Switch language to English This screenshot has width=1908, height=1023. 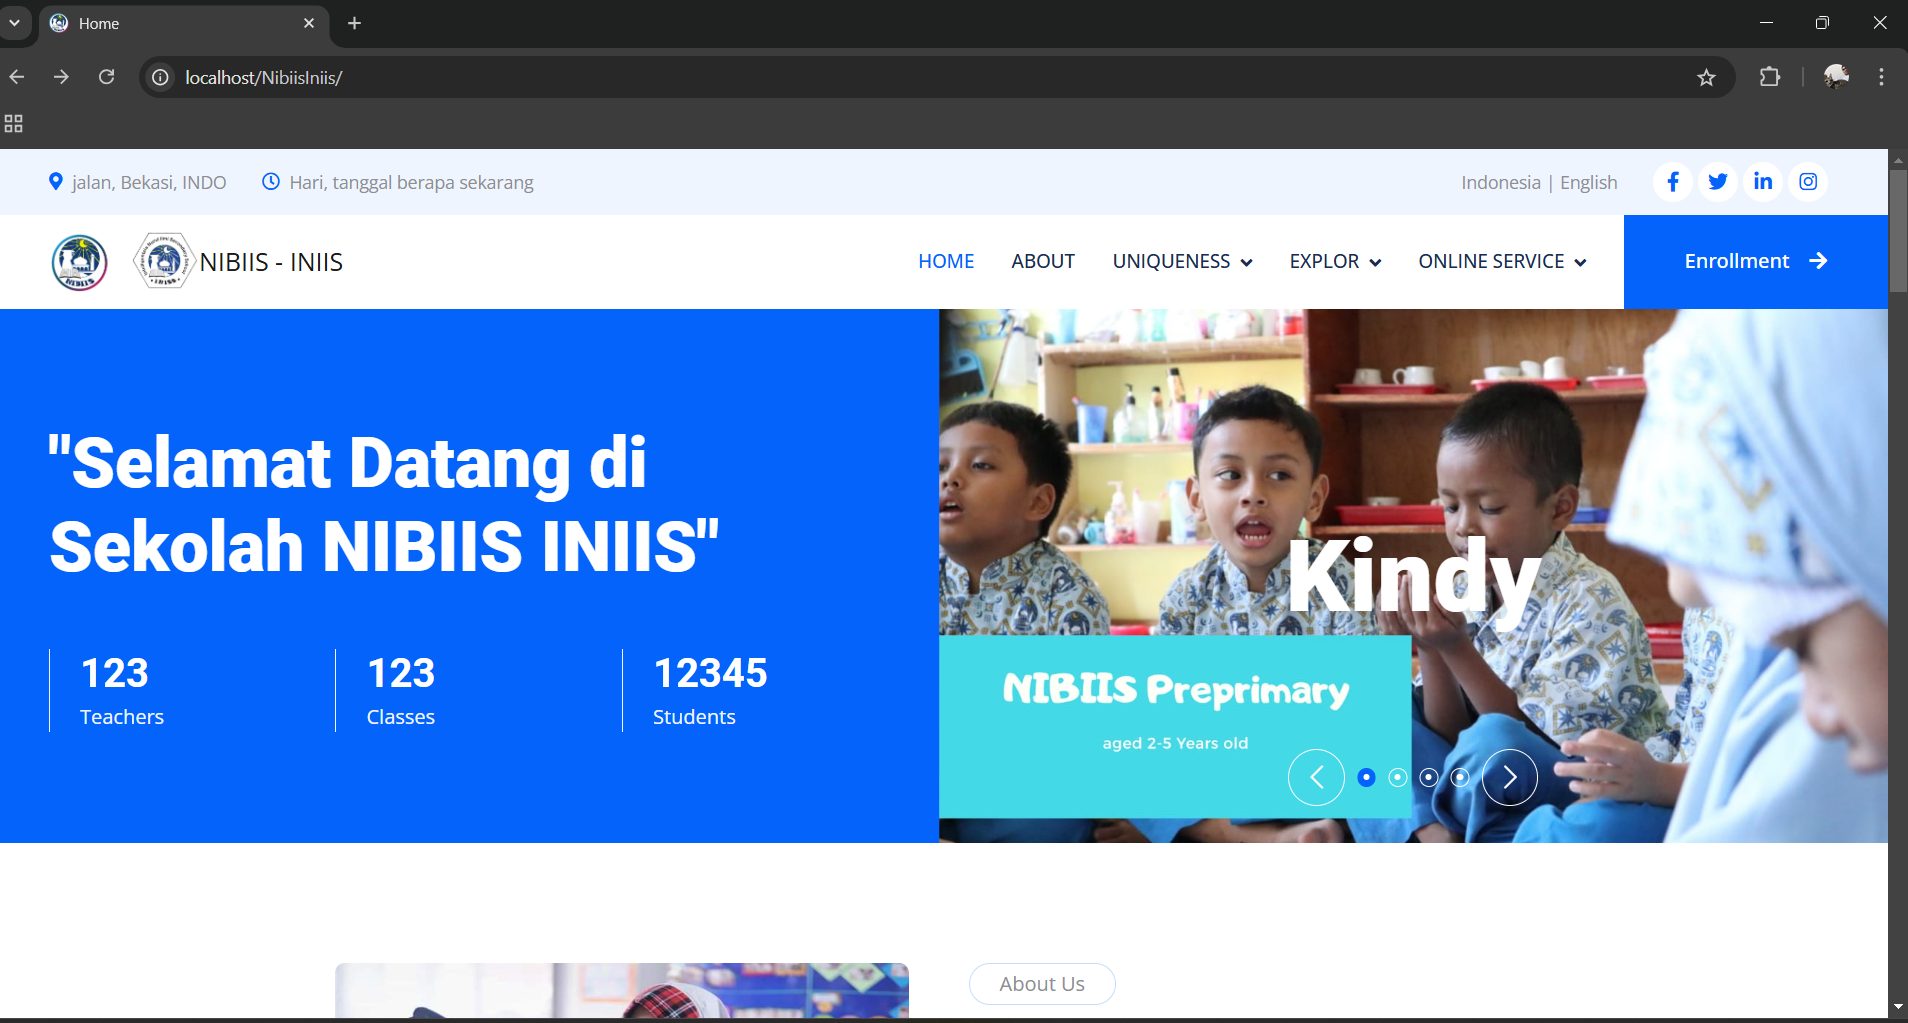tap(1588, 183)
